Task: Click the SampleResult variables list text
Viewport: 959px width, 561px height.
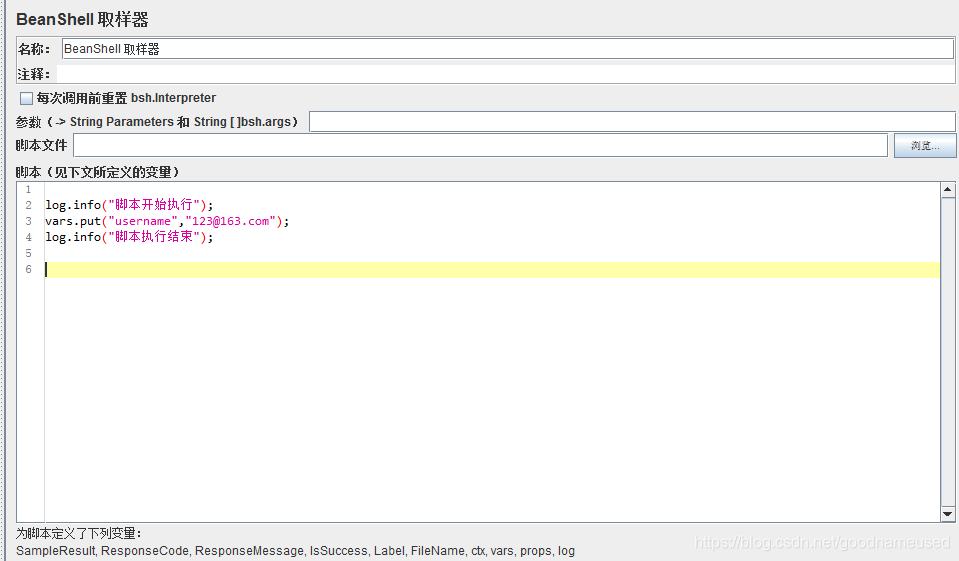Action: coord(295,551)
